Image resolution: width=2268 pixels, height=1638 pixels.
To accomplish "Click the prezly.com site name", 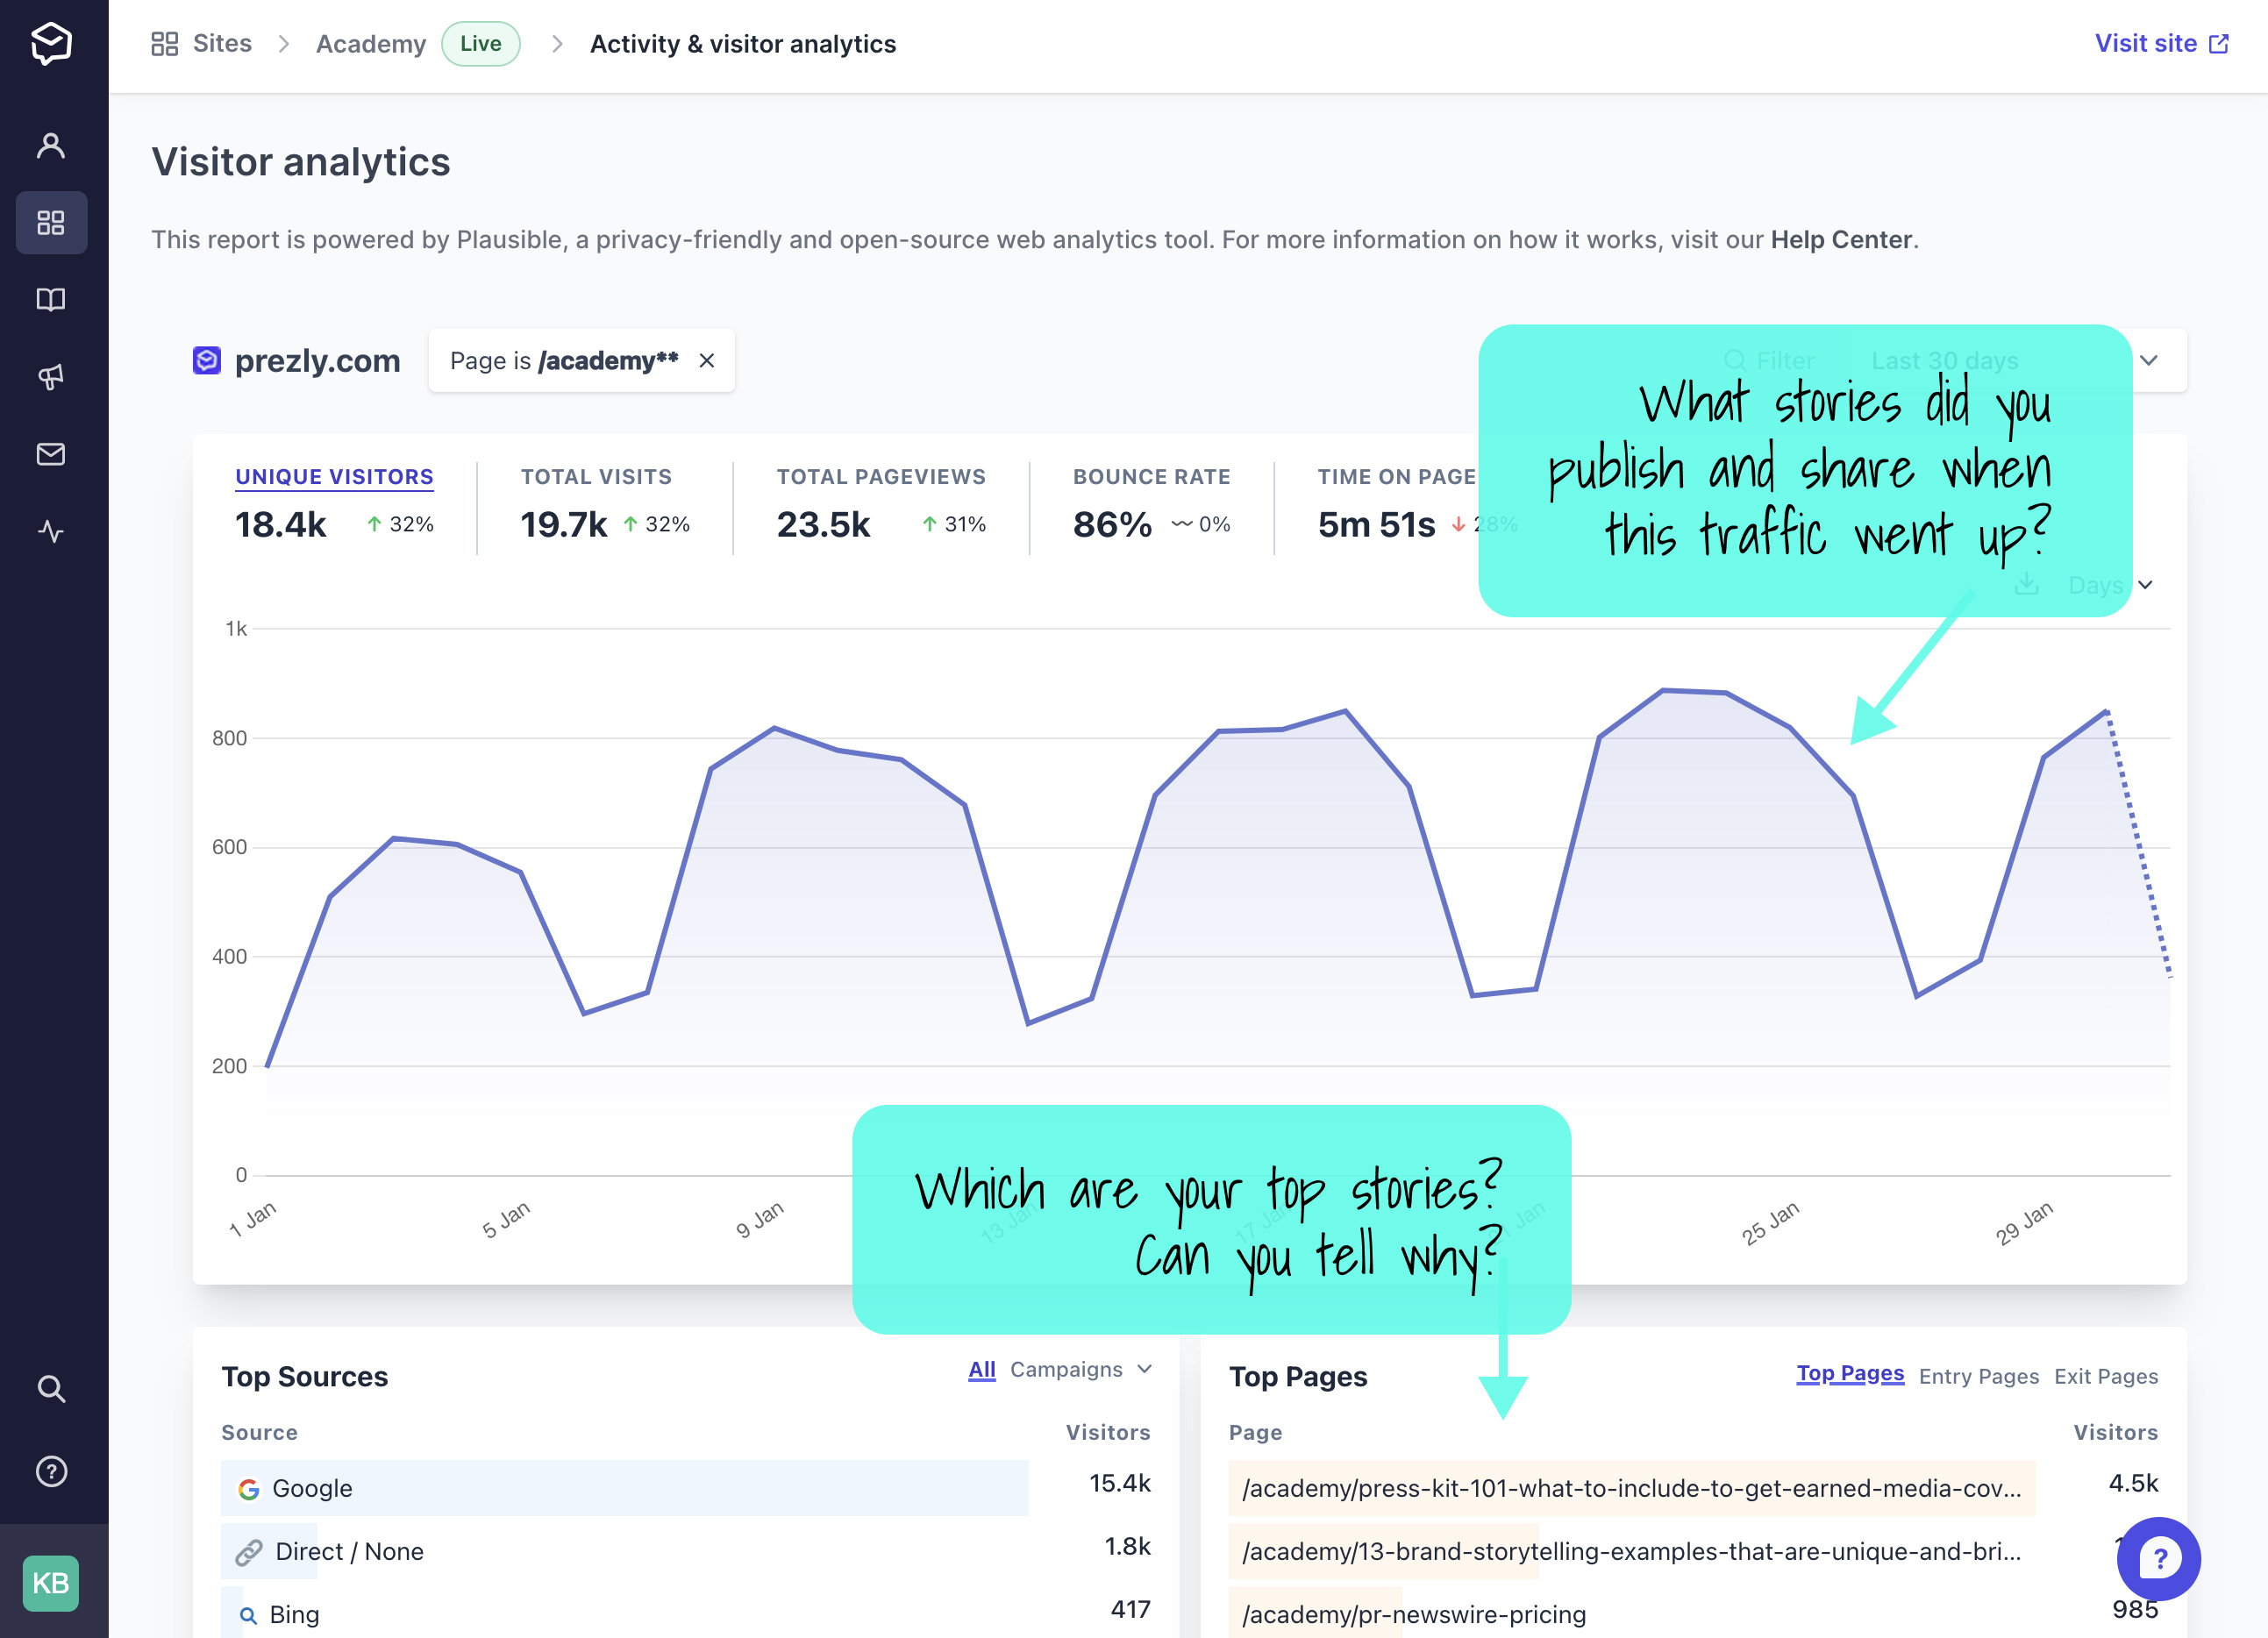I will click(317, 360).
